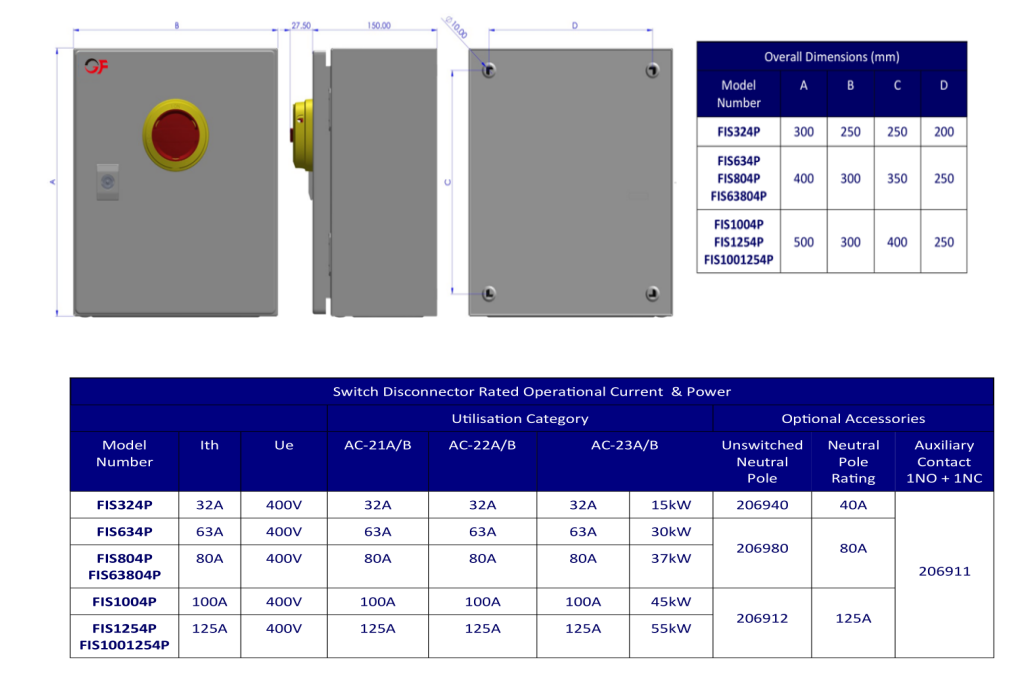Screen dimensions: 1026x673
Task: Click the unswitched neutral pole number 206940
Action: [762, 505]
